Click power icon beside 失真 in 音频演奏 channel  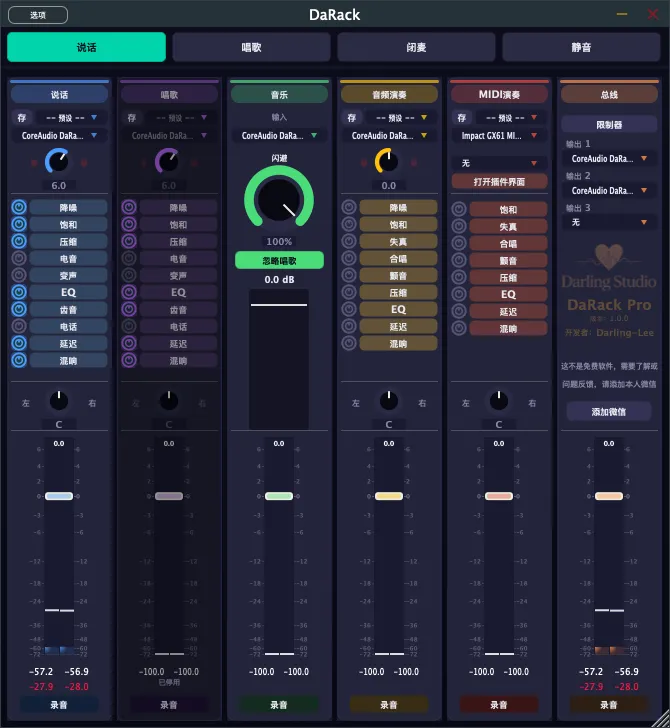click(349, 241)
